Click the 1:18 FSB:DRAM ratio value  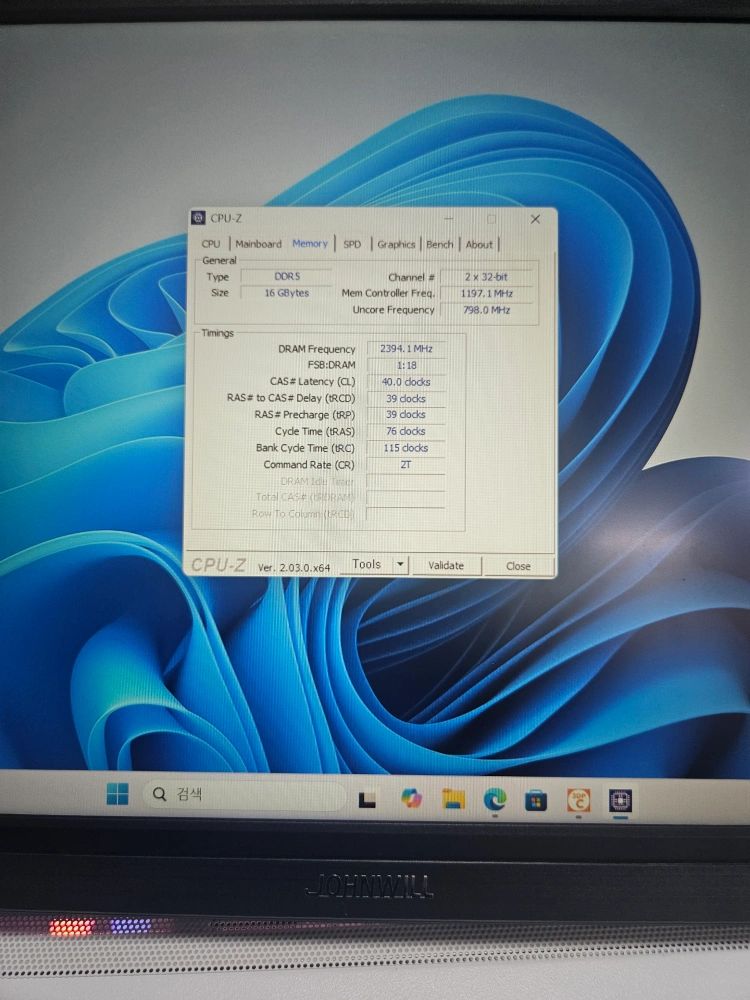pos(406,365)
